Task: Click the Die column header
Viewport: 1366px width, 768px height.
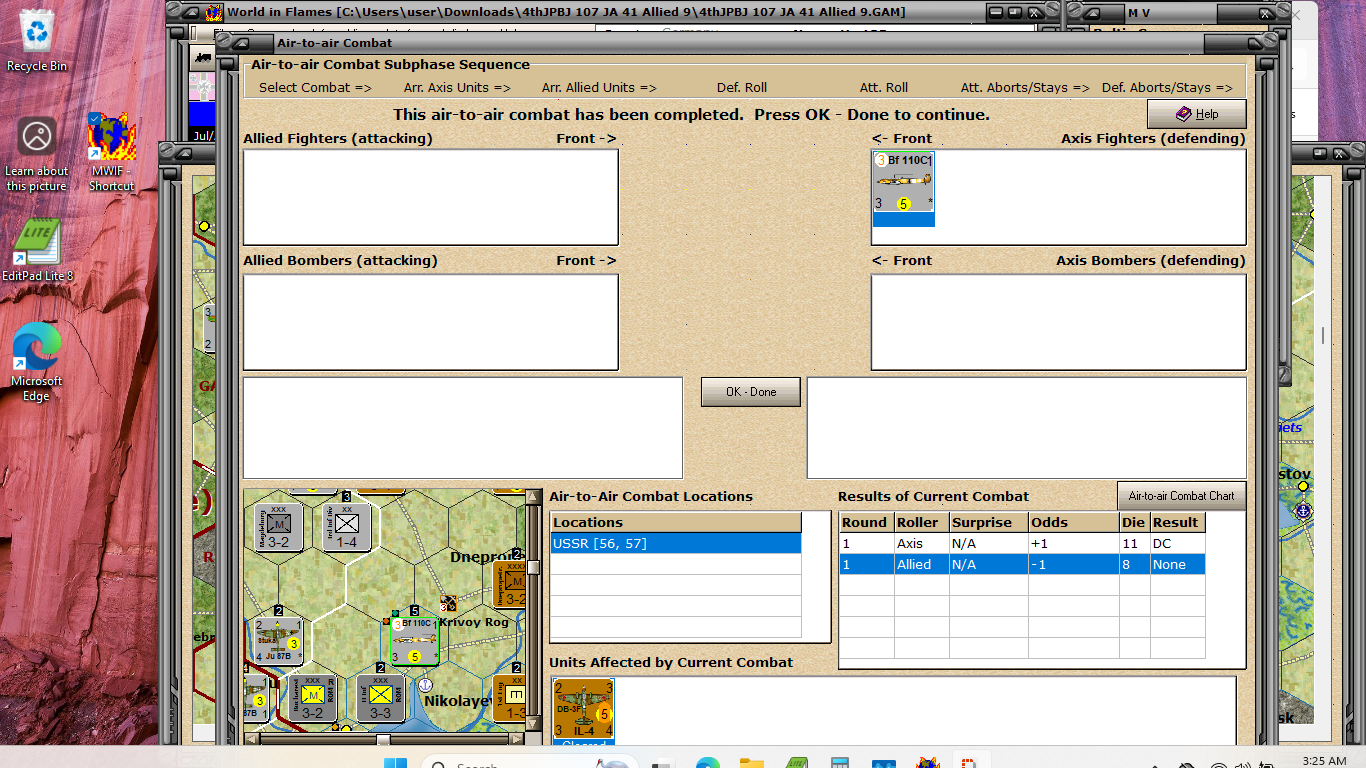Action: pos(1134,522)
